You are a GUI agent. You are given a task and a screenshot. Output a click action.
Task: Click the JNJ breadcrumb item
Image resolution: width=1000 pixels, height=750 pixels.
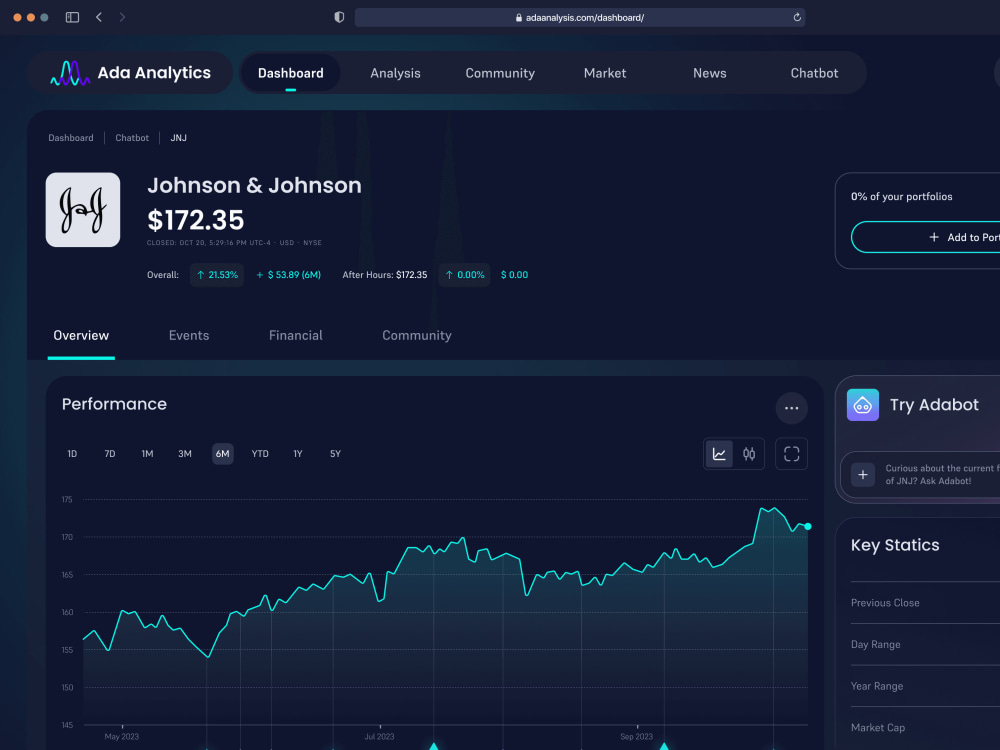[x=179, y=138]
